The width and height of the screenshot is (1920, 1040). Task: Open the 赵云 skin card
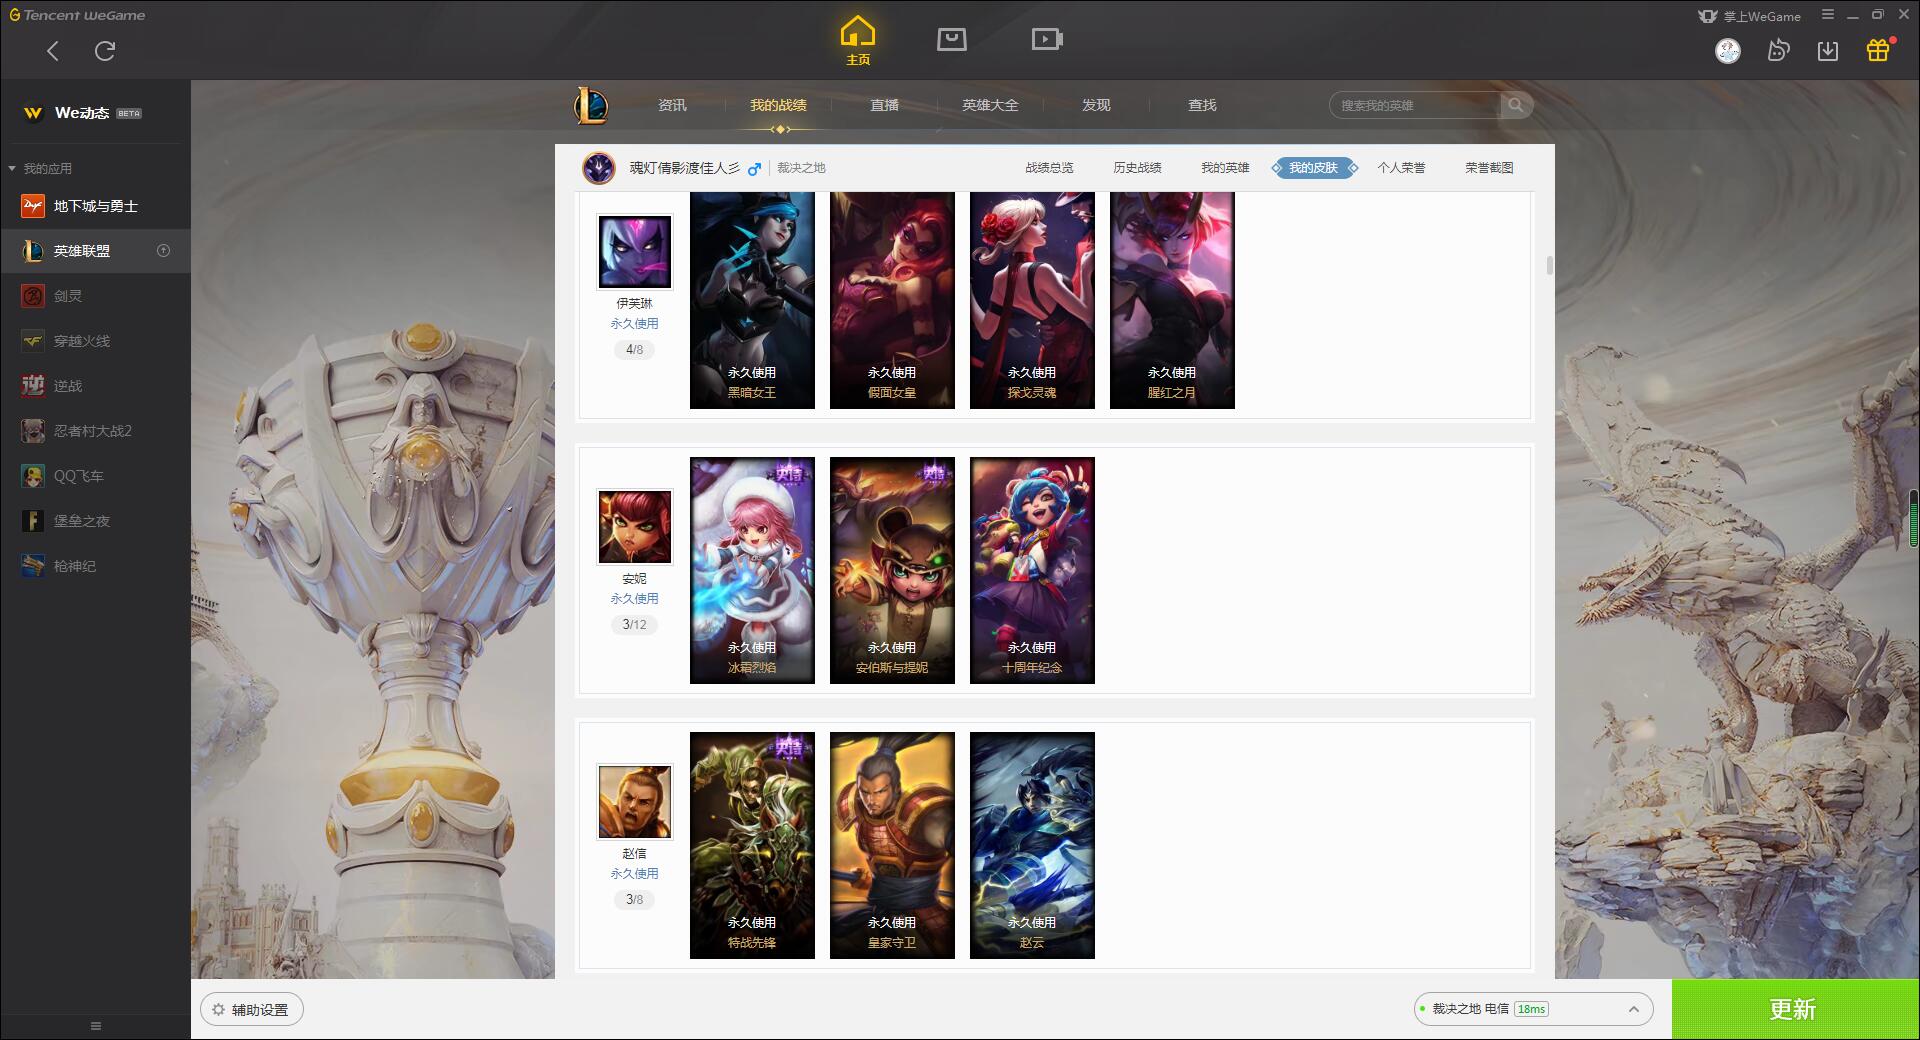(1032, 845)
